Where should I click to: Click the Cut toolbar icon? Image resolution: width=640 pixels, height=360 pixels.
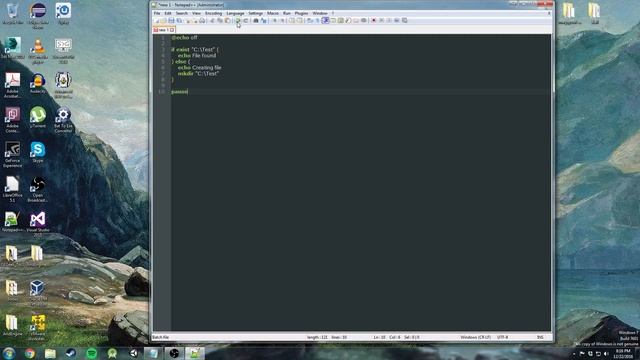pyautogui.click(x=212, y=20)
